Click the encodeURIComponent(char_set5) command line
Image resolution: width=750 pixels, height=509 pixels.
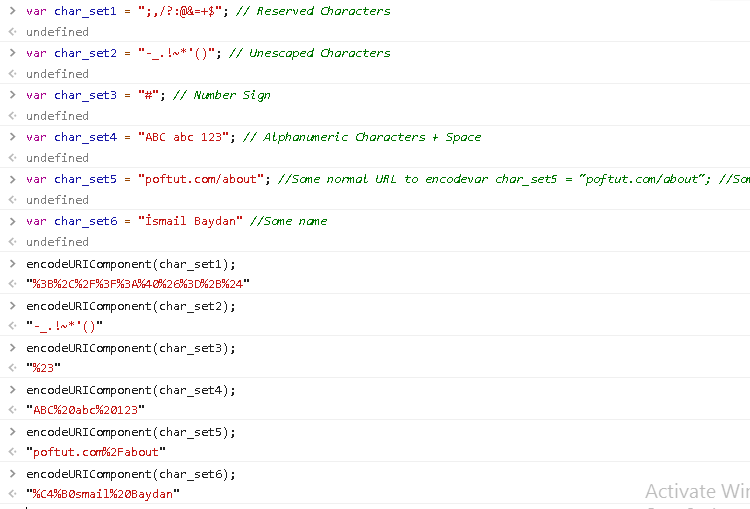pos(131,432)
